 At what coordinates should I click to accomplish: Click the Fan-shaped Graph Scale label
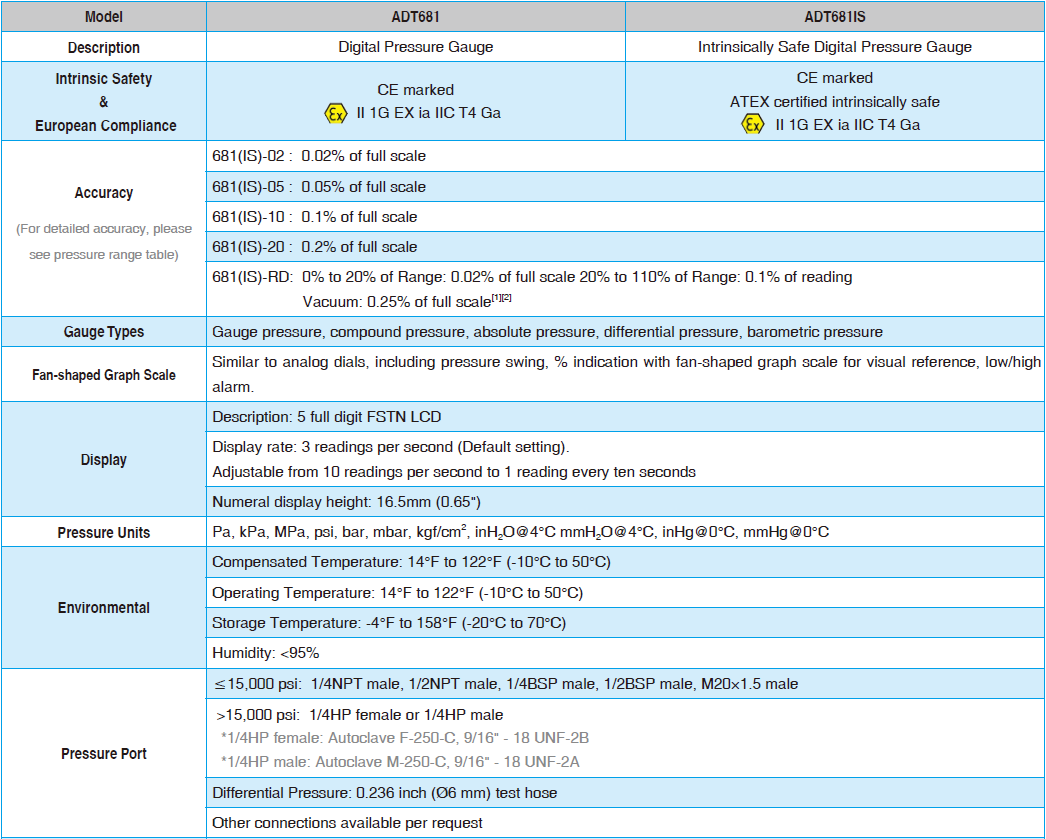pyautogui.click(x=104, y=375)
